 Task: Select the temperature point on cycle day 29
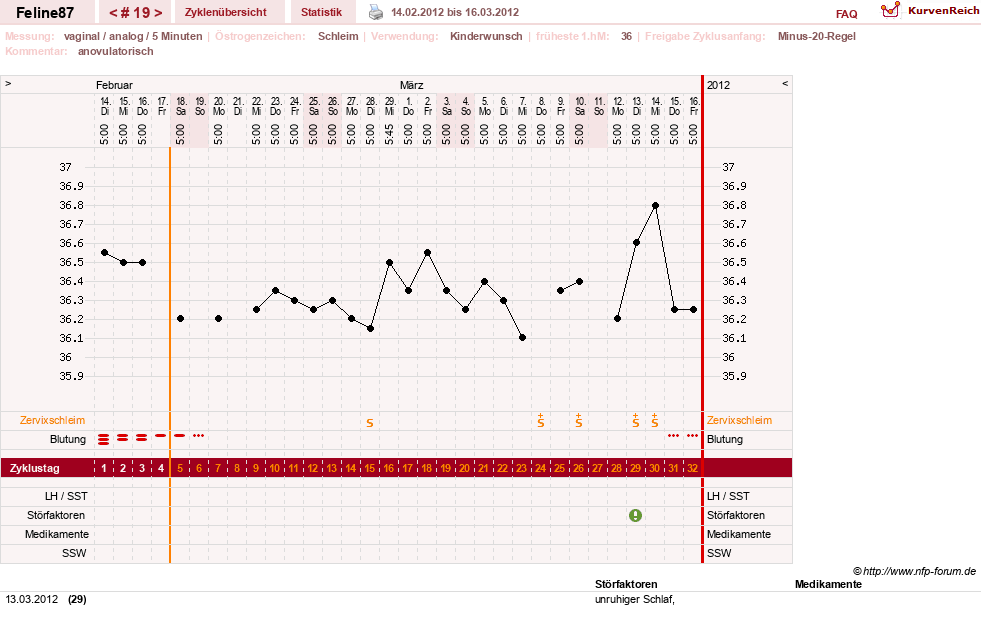(x=636, y=243)
